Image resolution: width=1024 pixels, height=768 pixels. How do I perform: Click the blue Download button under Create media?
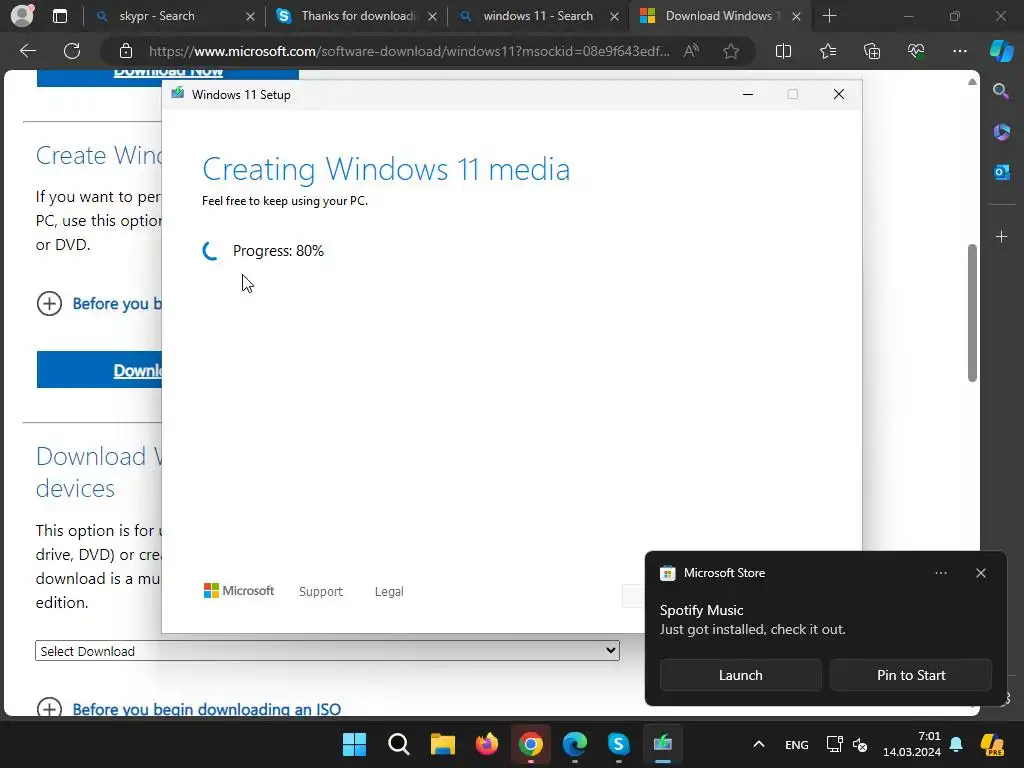[99, 370]
